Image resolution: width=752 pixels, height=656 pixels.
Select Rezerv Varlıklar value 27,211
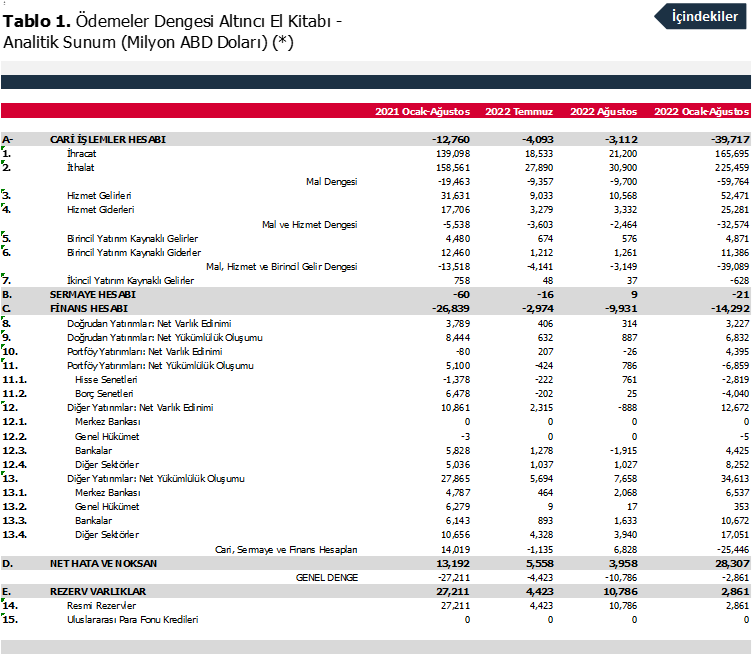[453, 591]
